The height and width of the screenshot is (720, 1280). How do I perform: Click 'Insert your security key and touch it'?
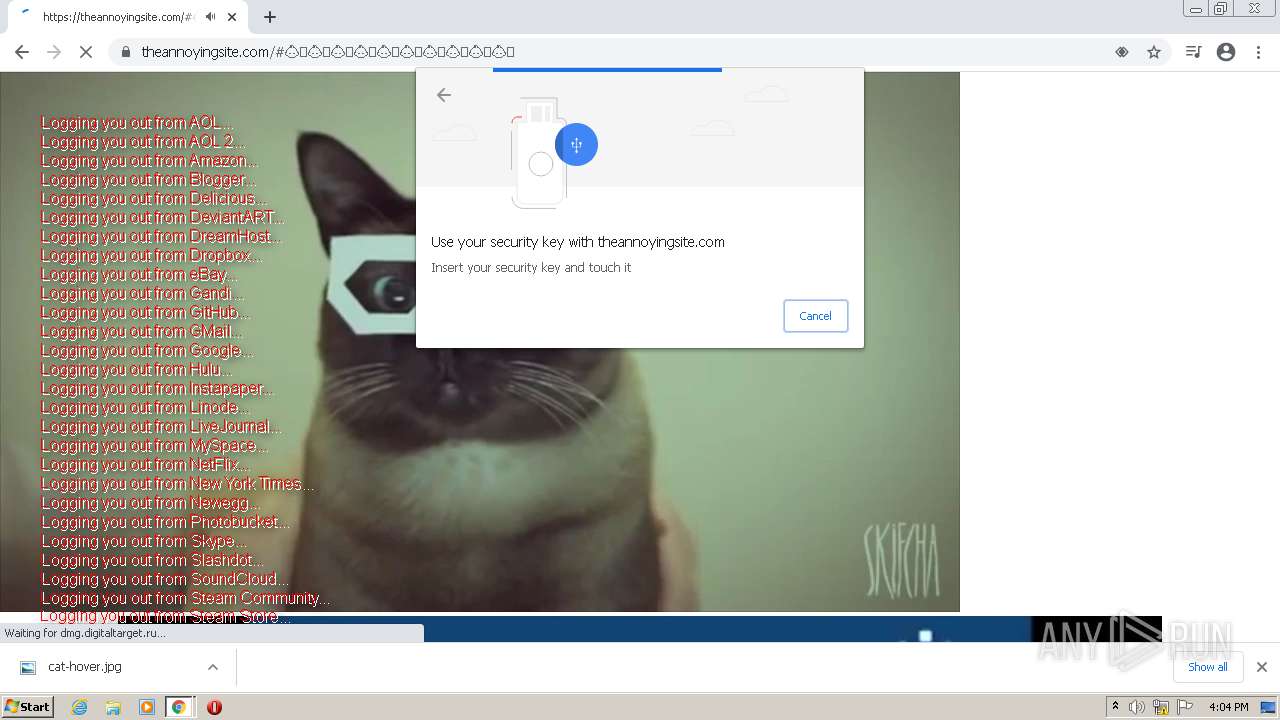(531, 268)
